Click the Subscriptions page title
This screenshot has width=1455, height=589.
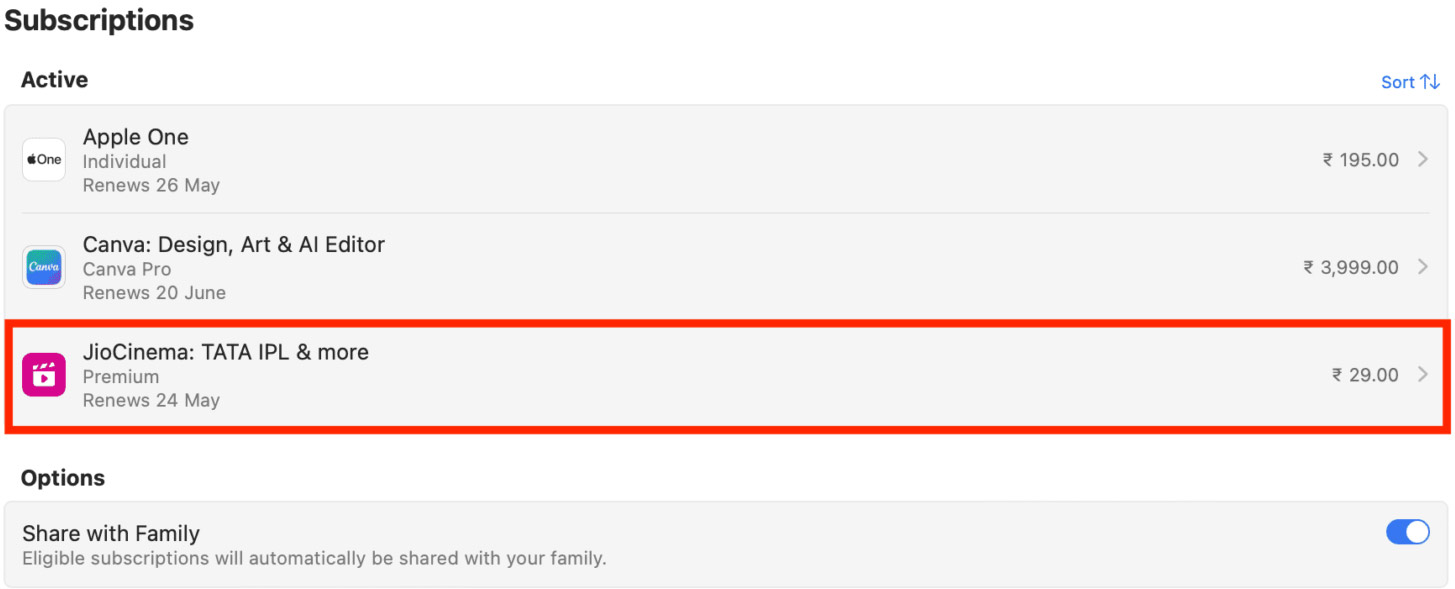[98, 19]
